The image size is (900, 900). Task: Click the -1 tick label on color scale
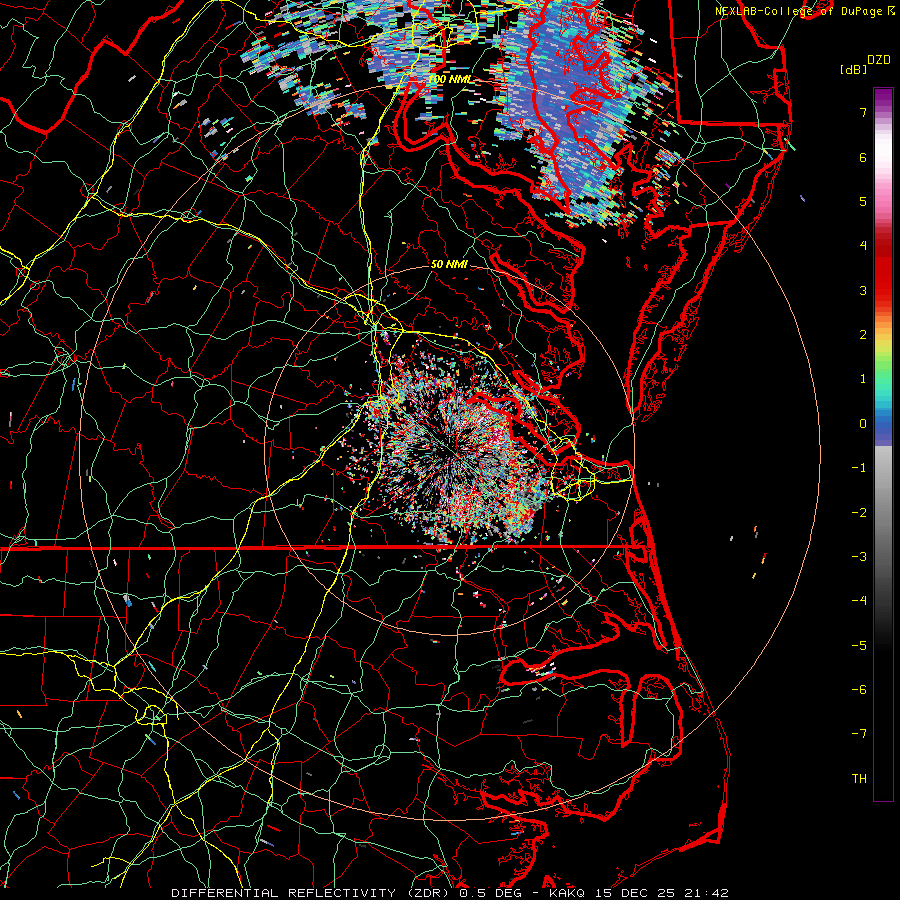859,468
